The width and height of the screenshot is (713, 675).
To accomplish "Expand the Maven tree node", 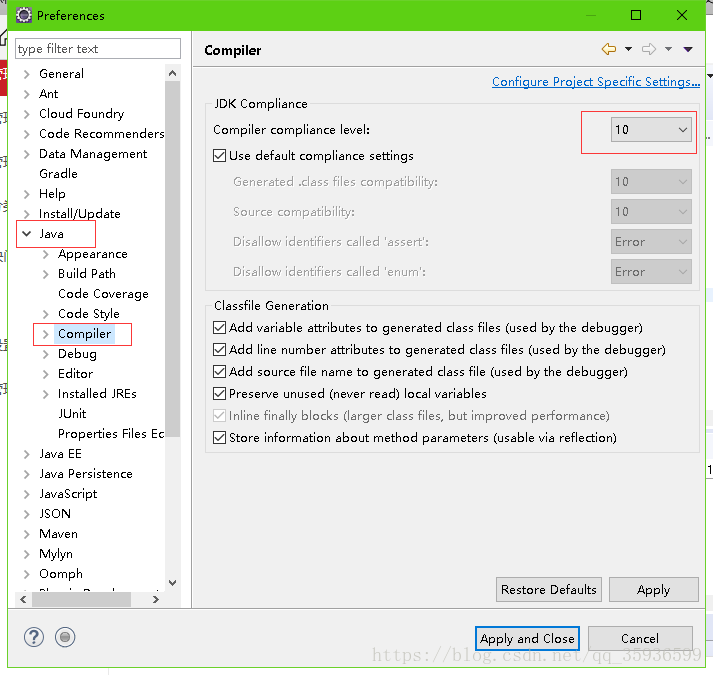I will pyautogui.click(x=26, y=534).
